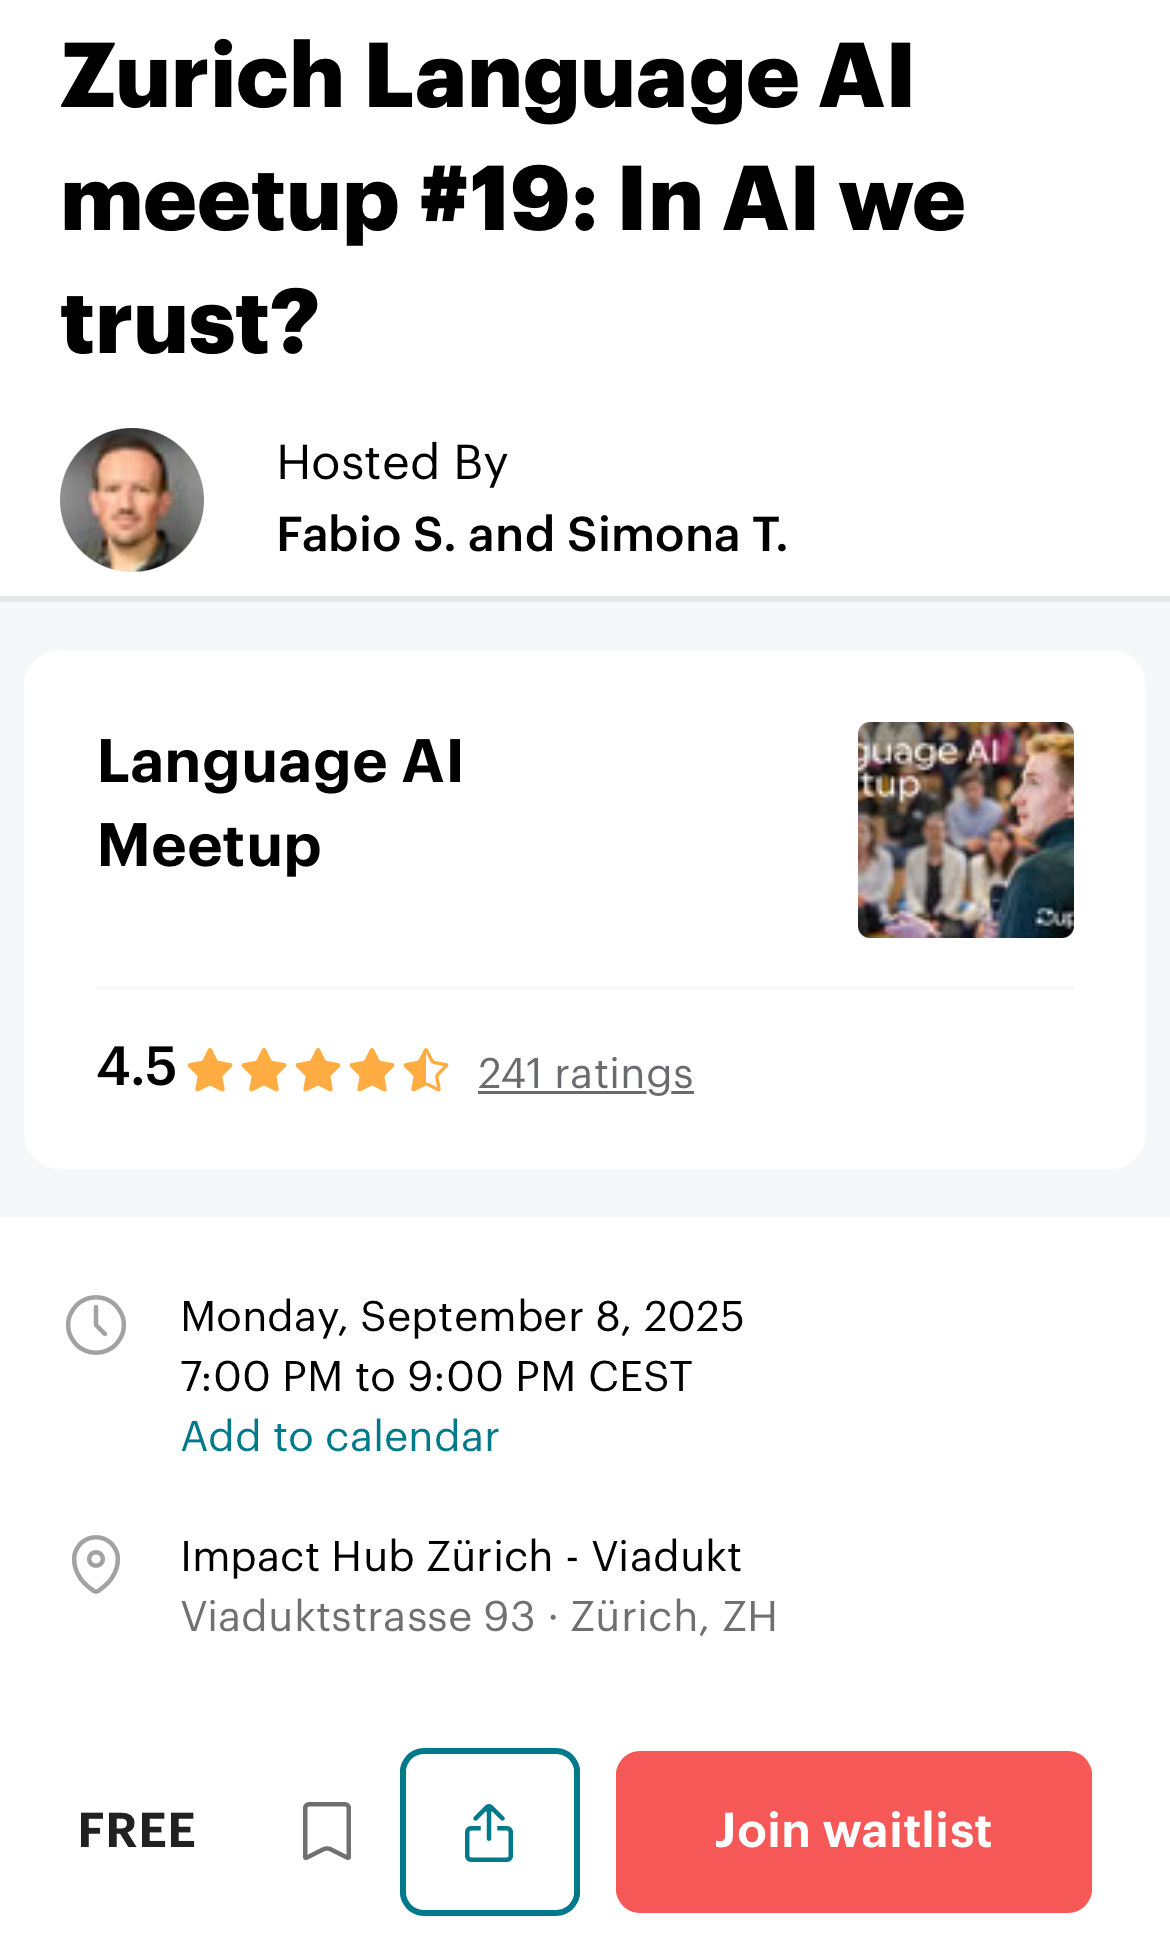The width and height of the screenshot is (1170, 1952).
Task: Join the event waitlist
Action: (x=853, y=1831)
